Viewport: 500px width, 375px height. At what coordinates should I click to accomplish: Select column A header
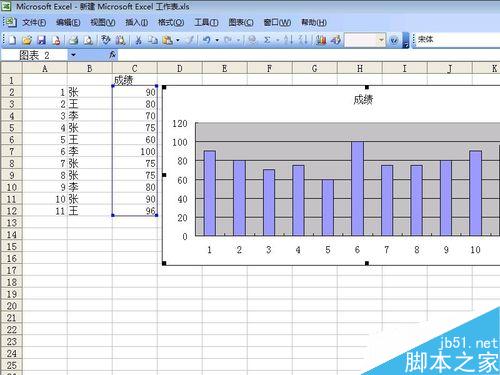coord(45,68)
